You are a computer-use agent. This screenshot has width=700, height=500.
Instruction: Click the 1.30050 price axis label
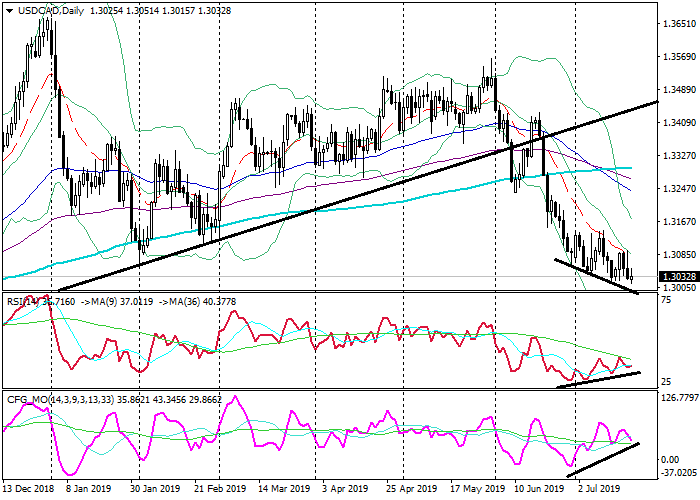pos(679,287)
